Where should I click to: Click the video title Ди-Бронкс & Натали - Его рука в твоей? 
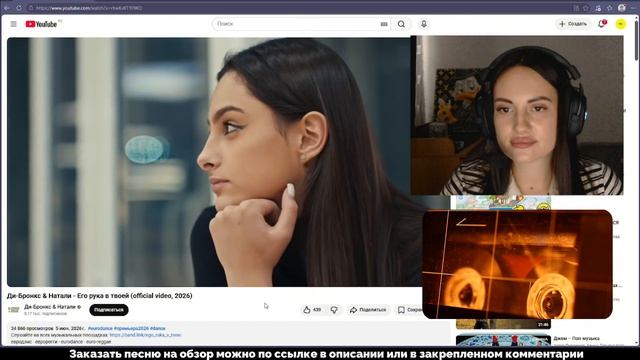(100, 296)
